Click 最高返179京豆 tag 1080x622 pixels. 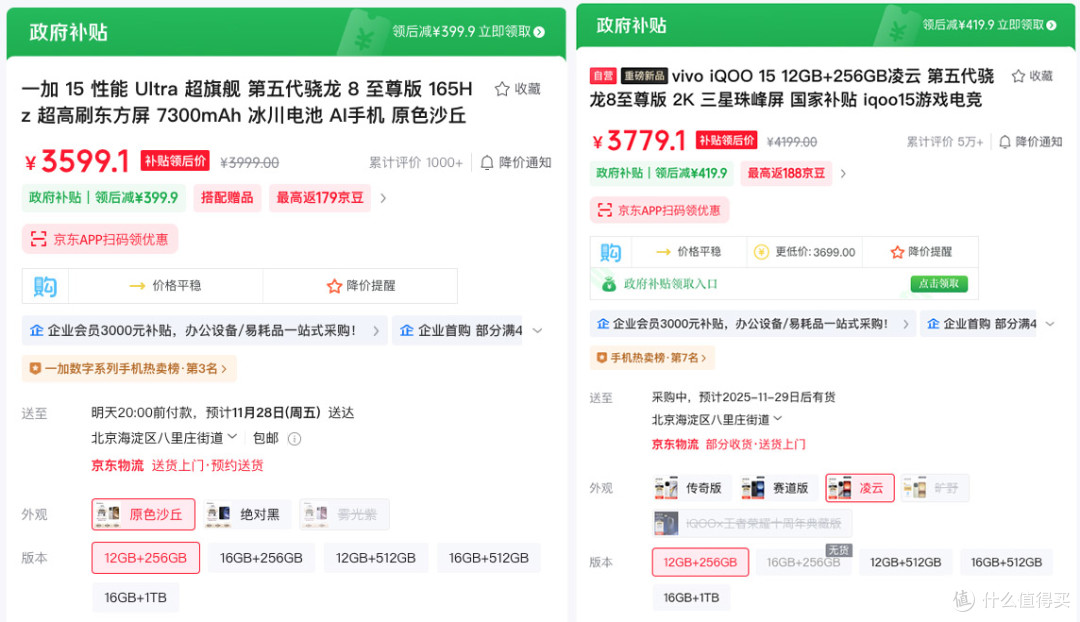click(320, 198)
